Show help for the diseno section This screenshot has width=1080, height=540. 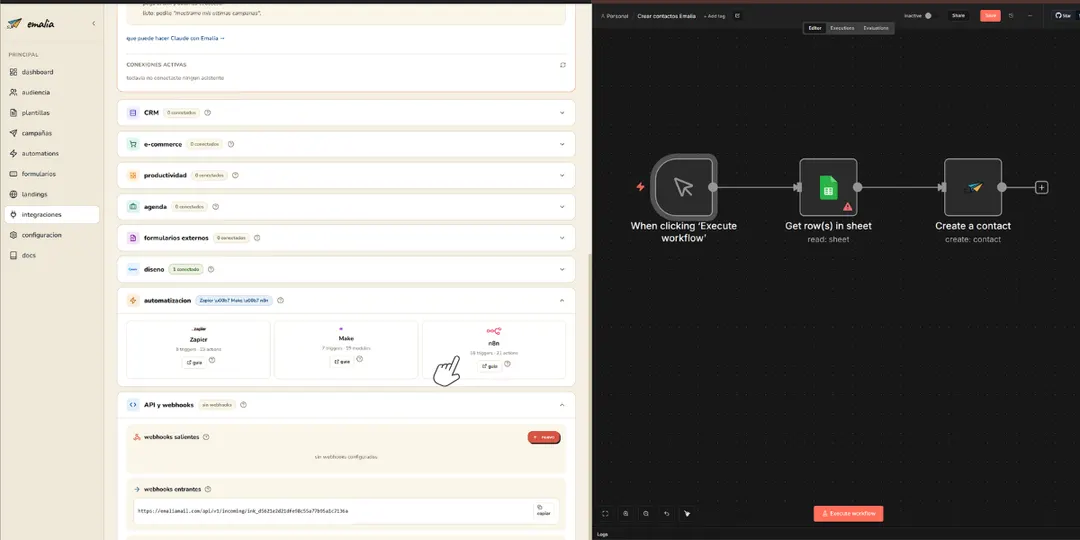pos(211,269)
